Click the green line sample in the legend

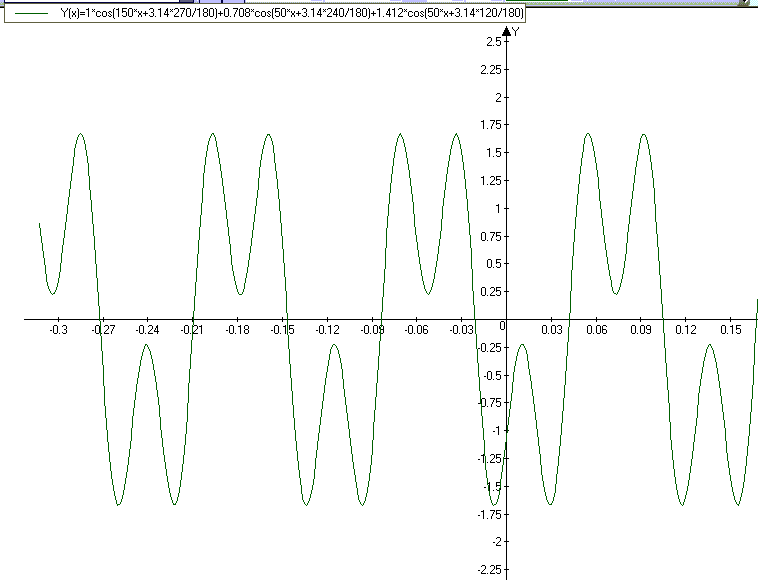point(31,13)
